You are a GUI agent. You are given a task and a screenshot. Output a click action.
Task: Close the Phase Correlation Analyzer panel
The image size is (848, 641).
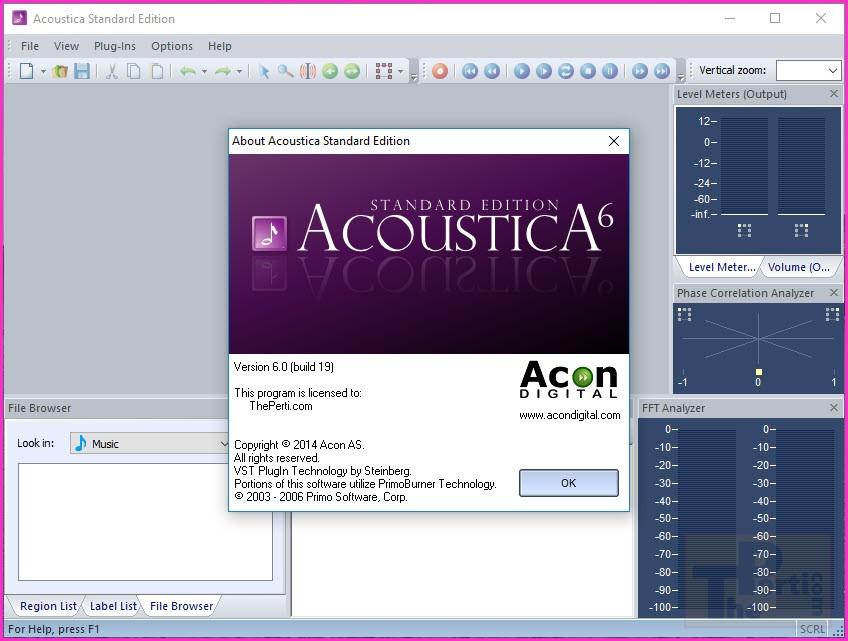point(834,293)
